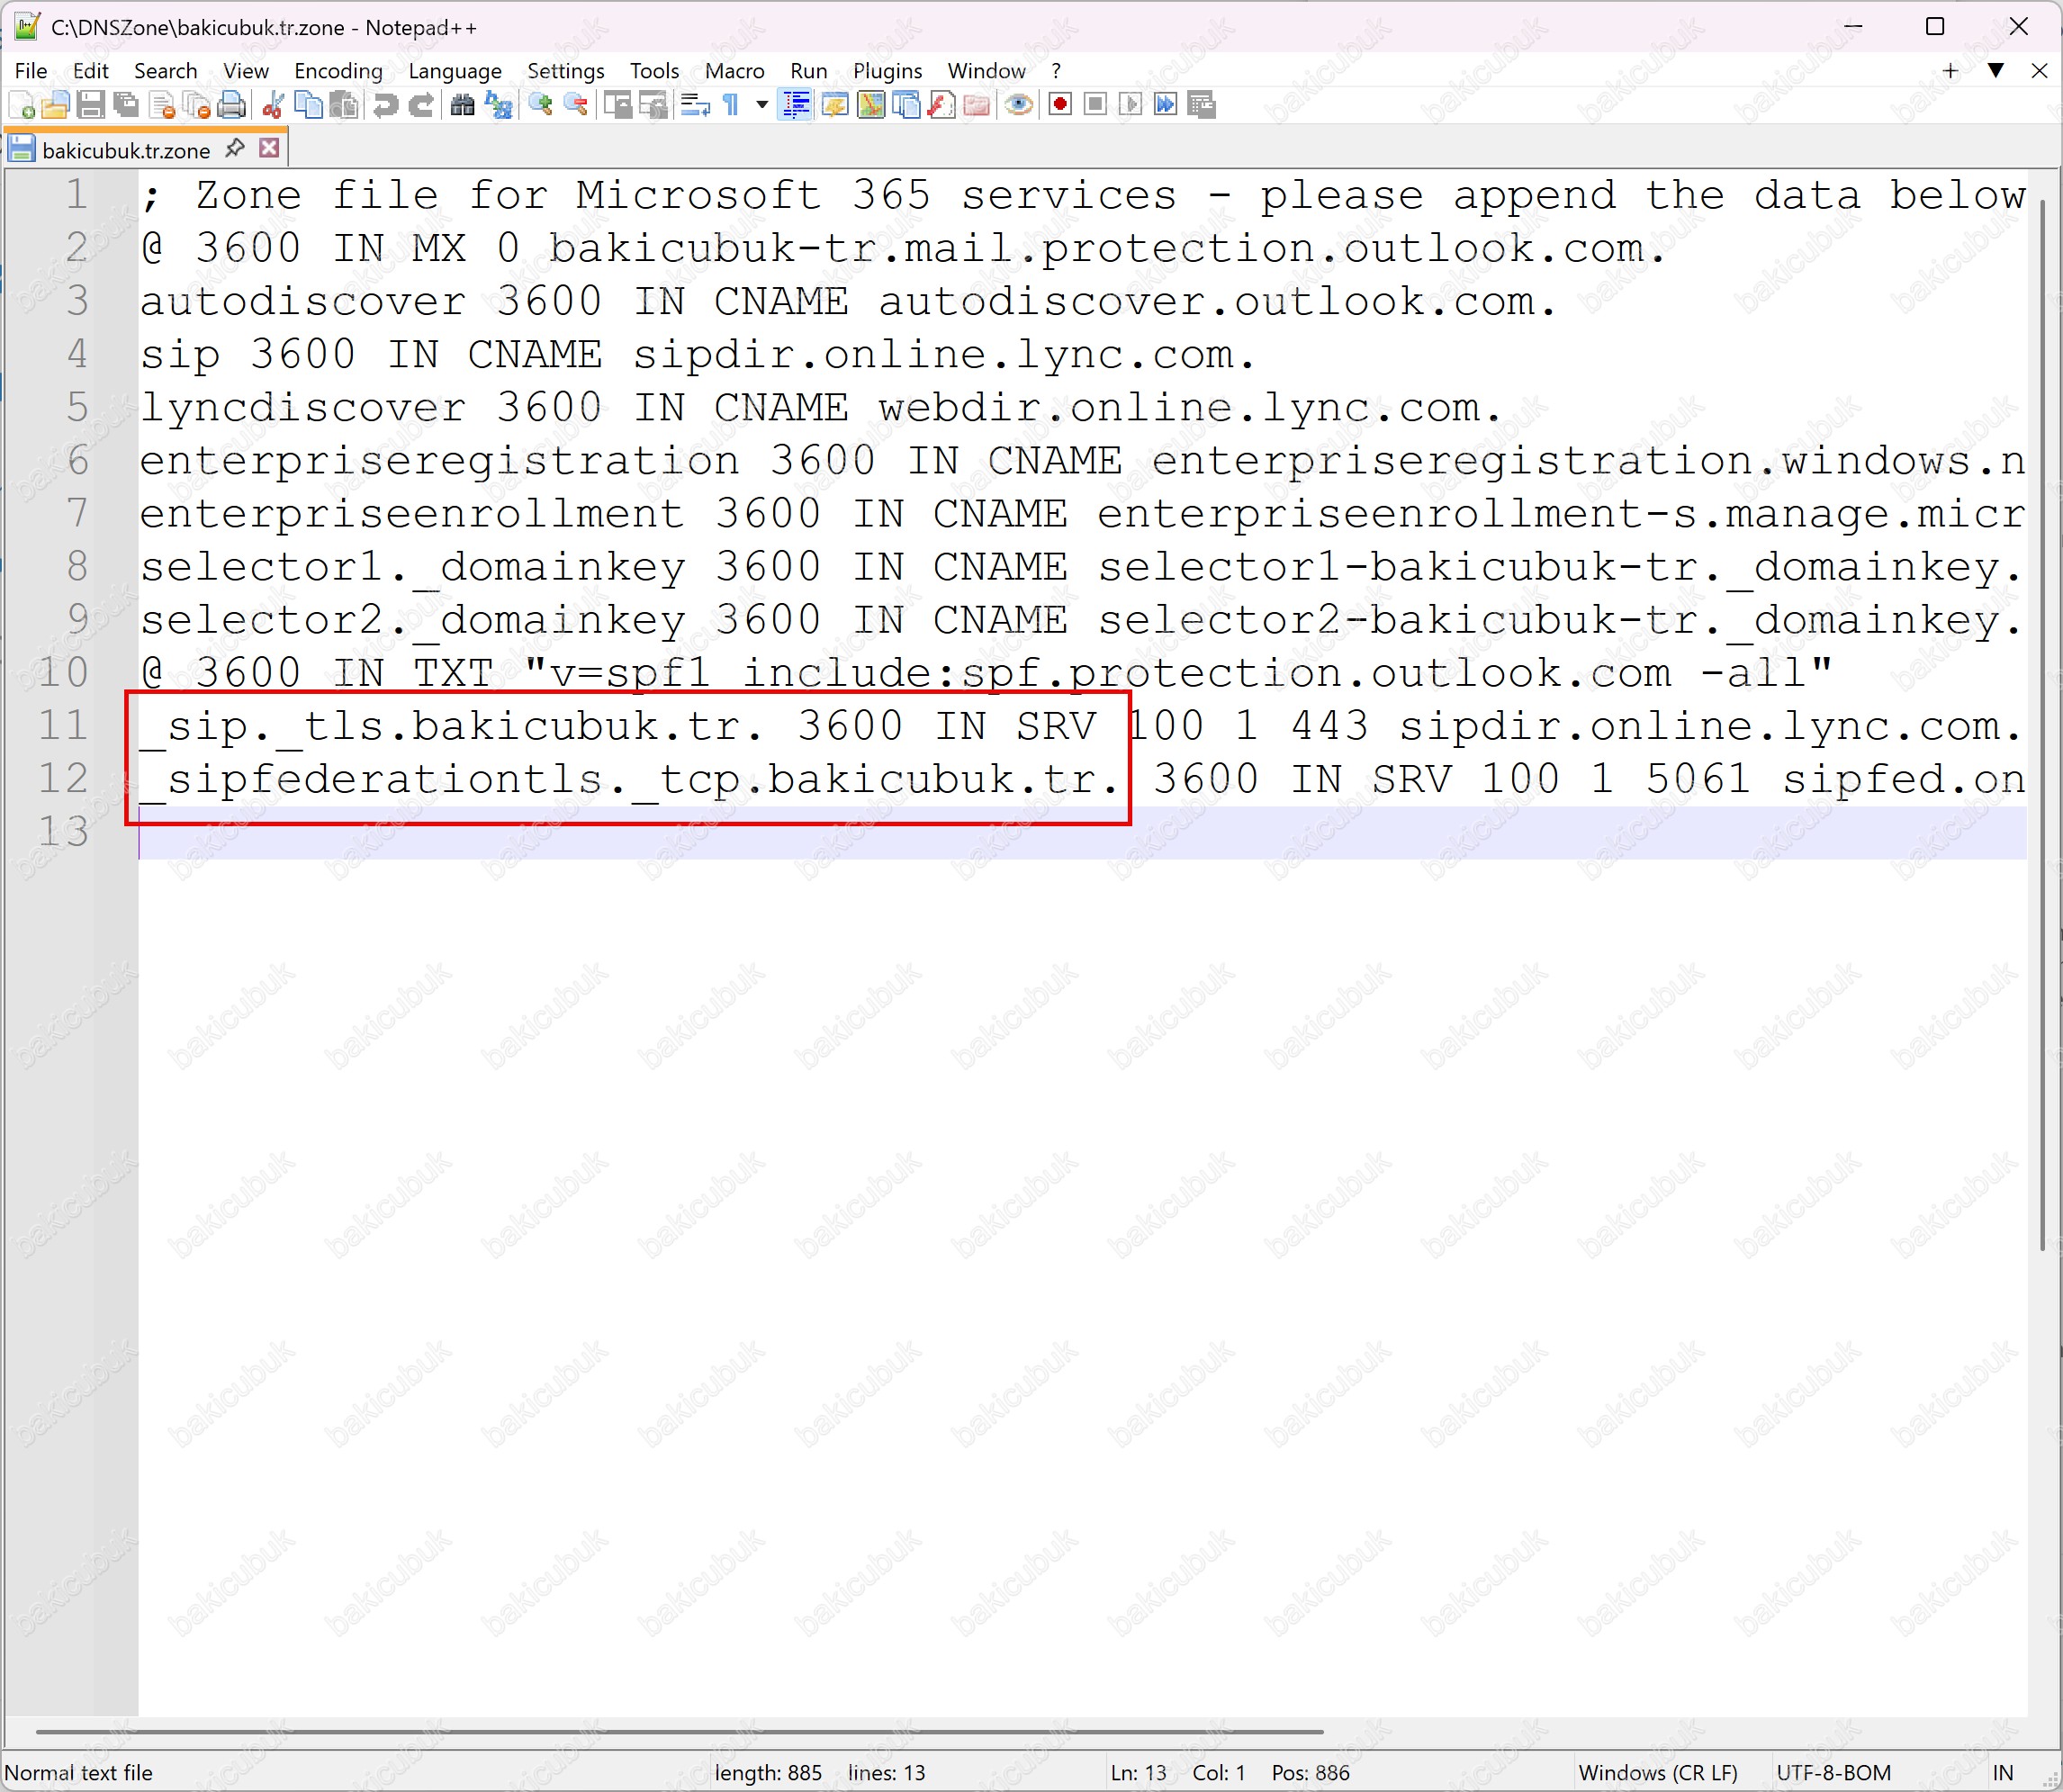Toggle the indent guide toolbar button
The height and width of the screenshot is (1792, 2063).
[x=796, y=105]
